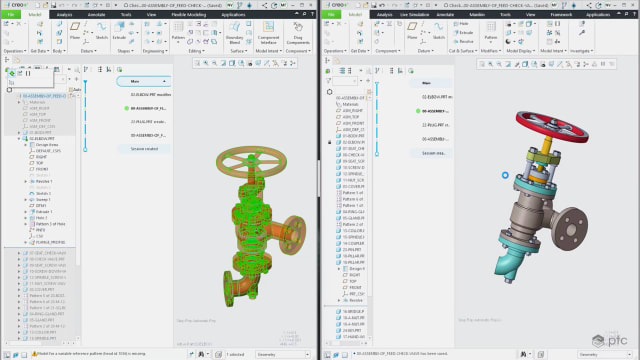Click Main branch label in right window
This screenshot has height=360, width=640.
427,83
